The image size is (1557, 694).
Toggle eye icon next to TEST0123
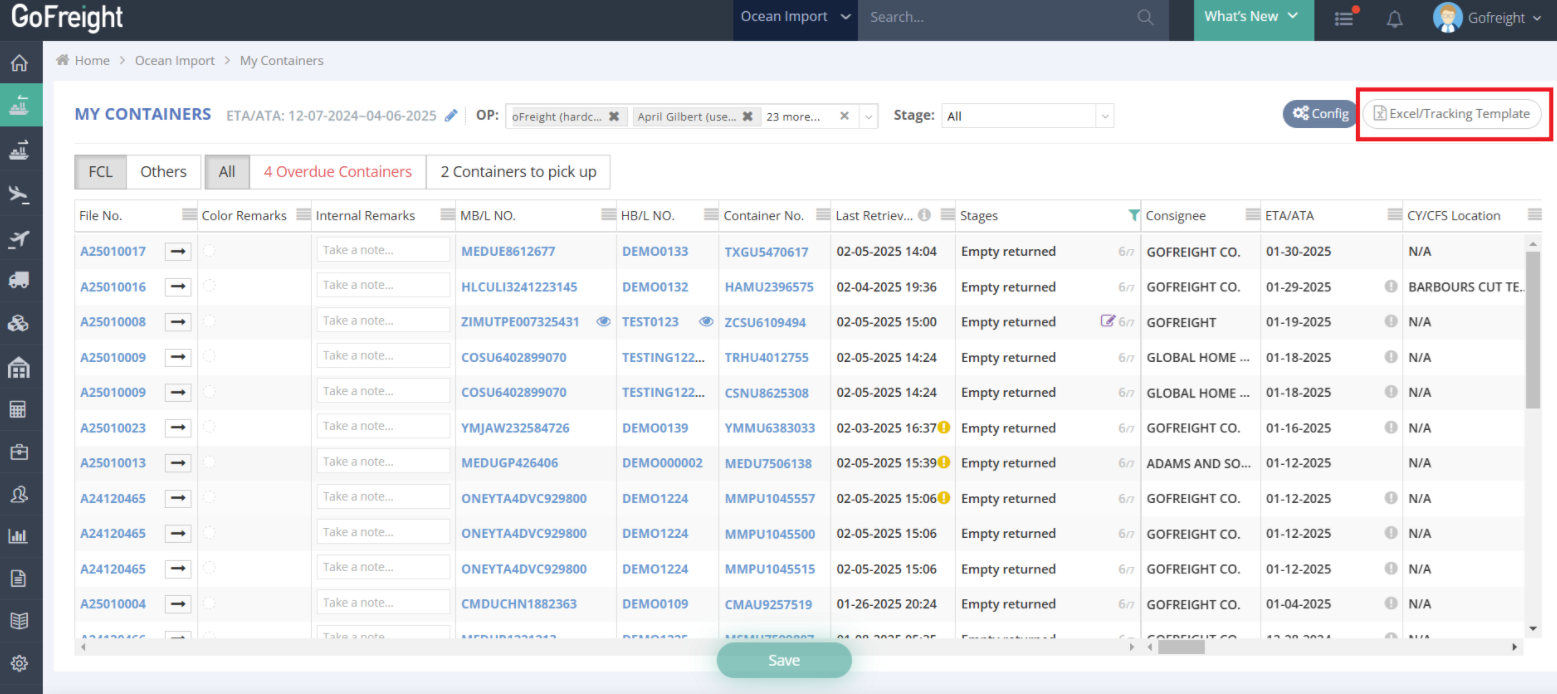pyautogui.click(x=706, y=322)
